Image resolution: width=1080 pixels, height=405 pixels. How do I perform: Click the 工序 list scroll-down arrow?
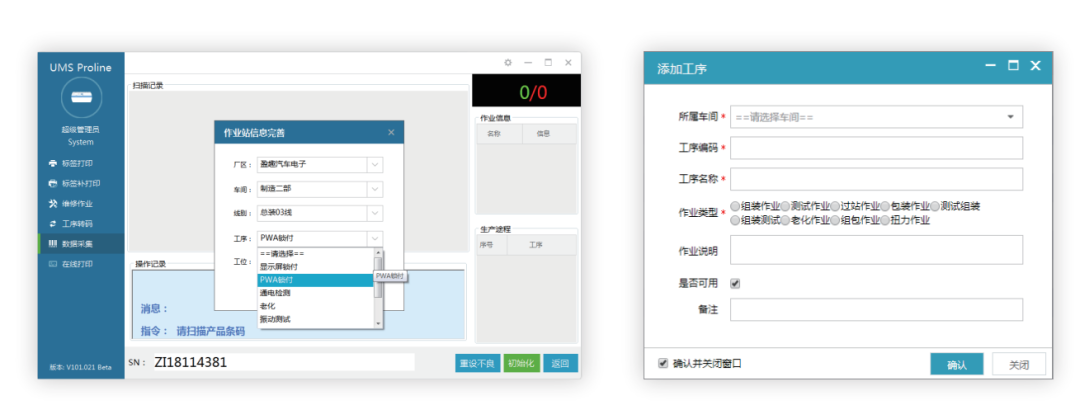coord(378,324)
